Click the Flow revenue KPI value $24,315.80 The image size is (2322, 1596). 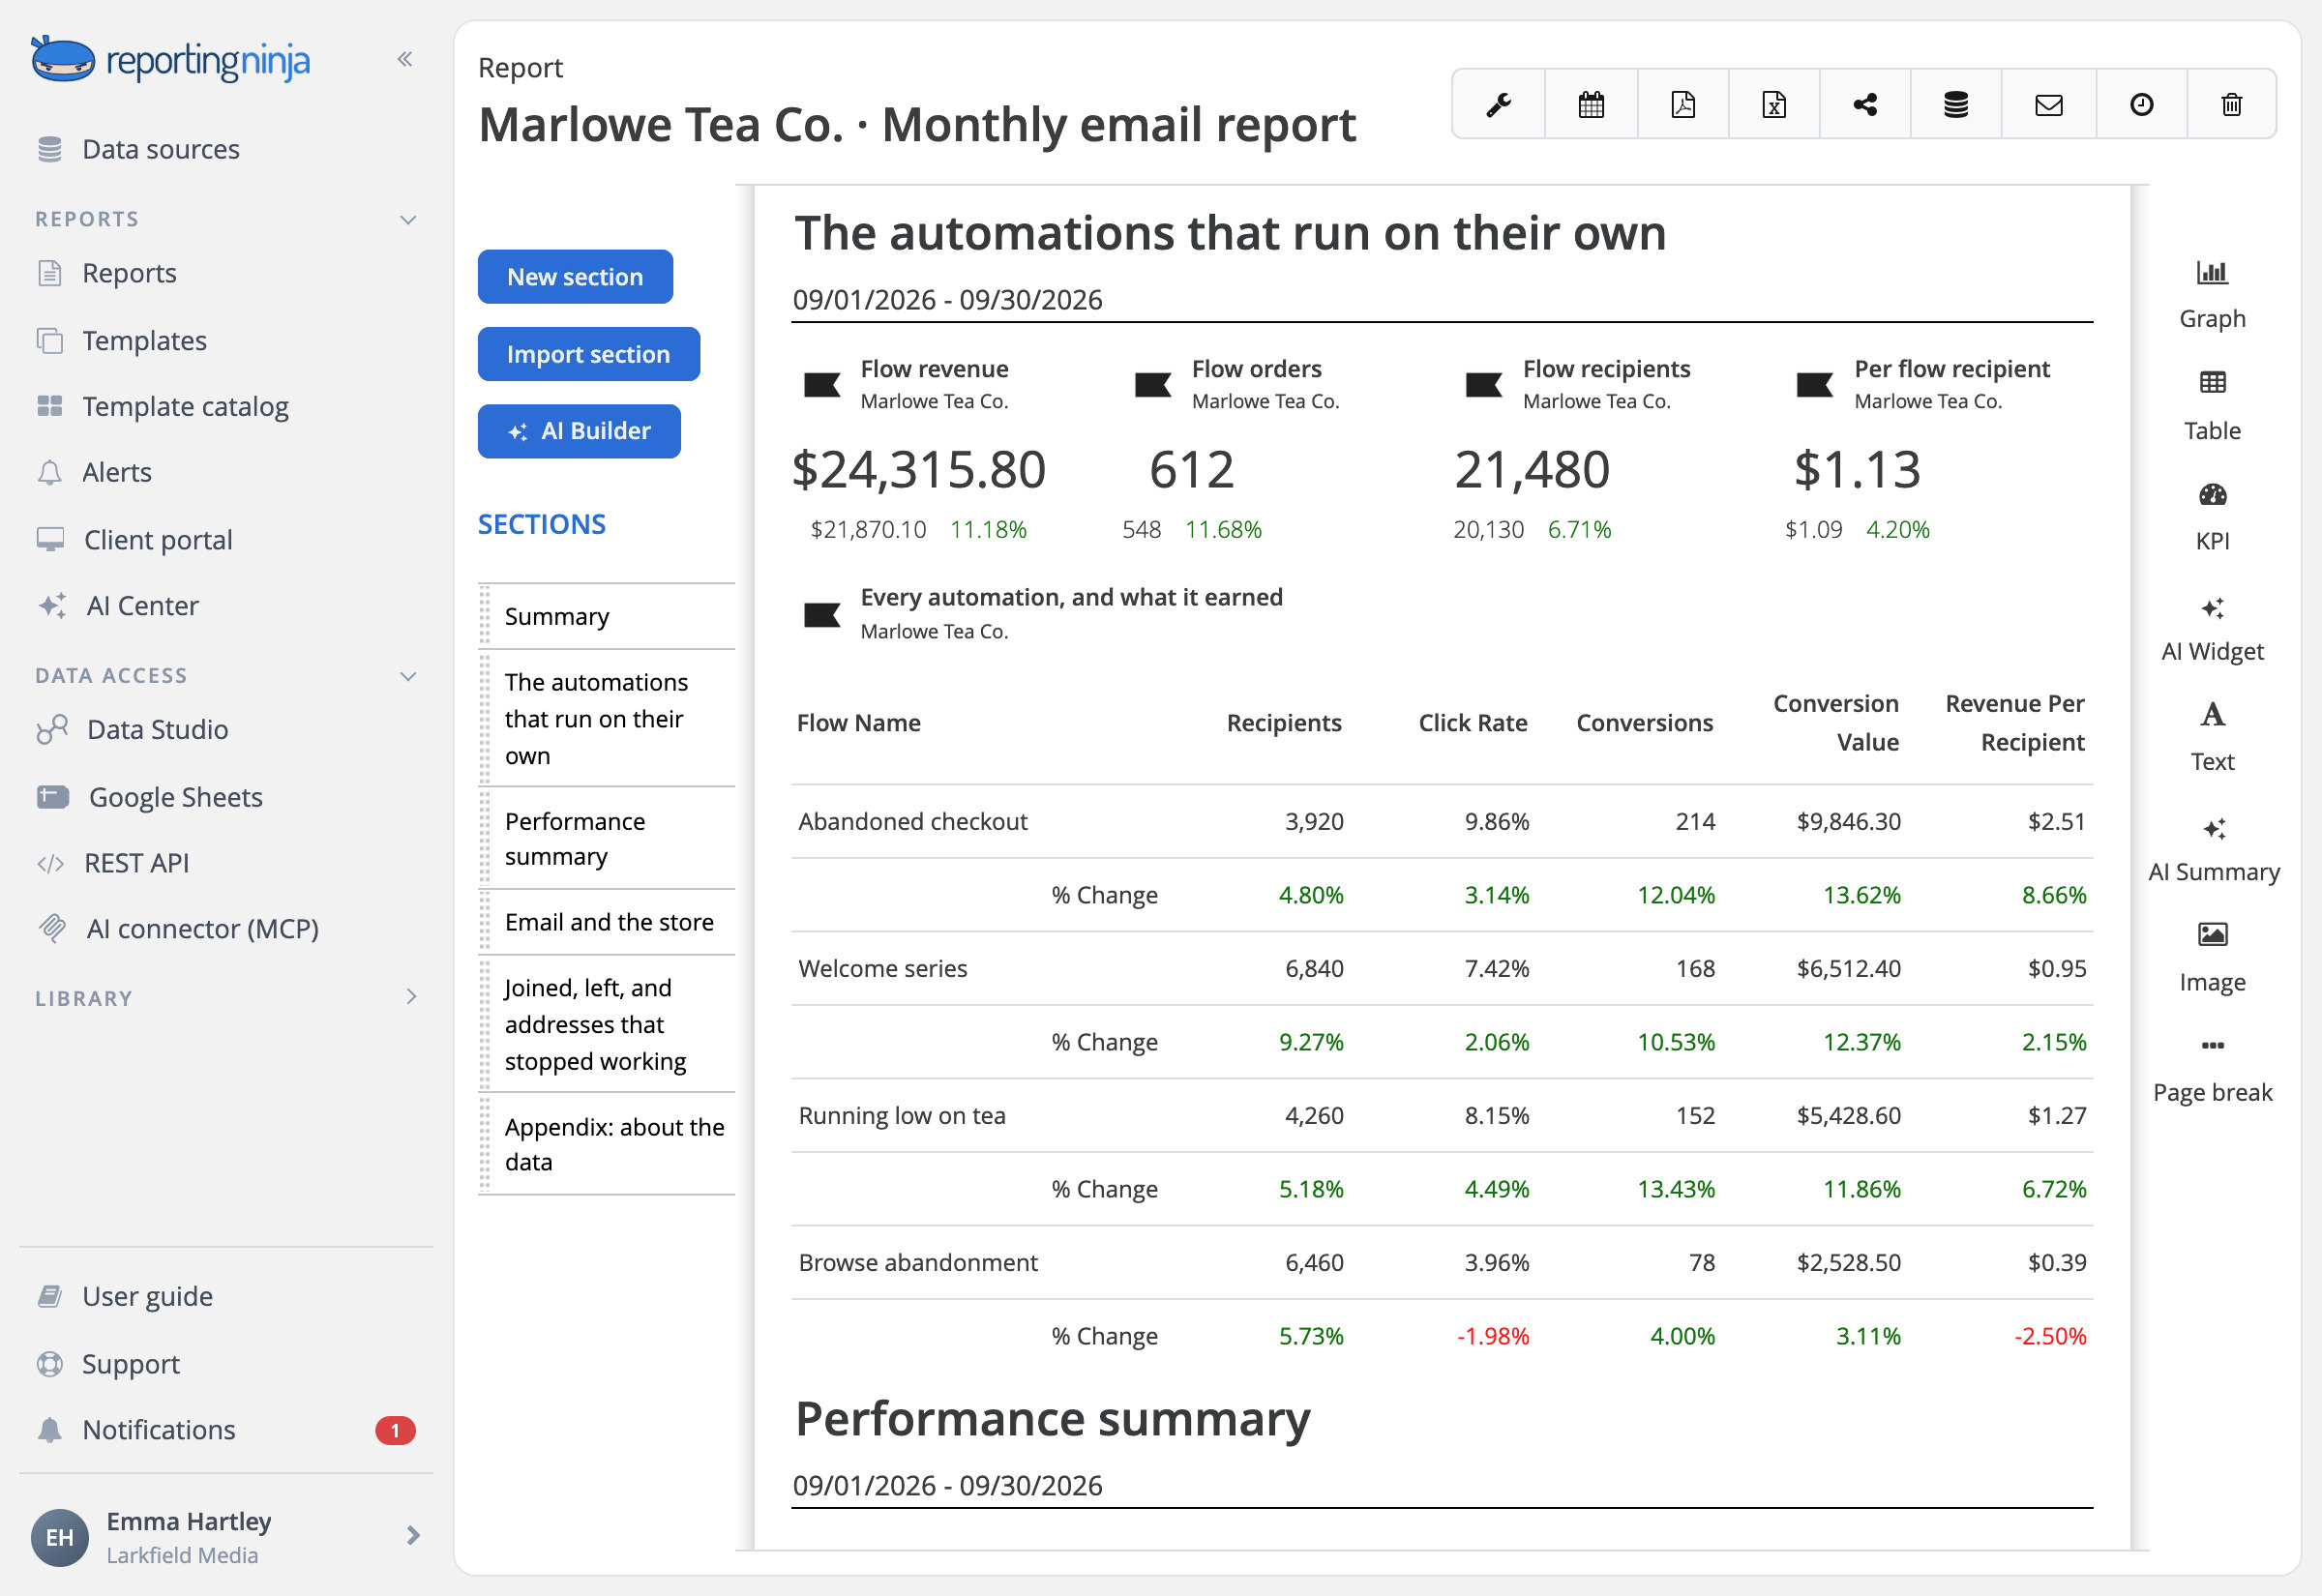click(x=918, y=469)
